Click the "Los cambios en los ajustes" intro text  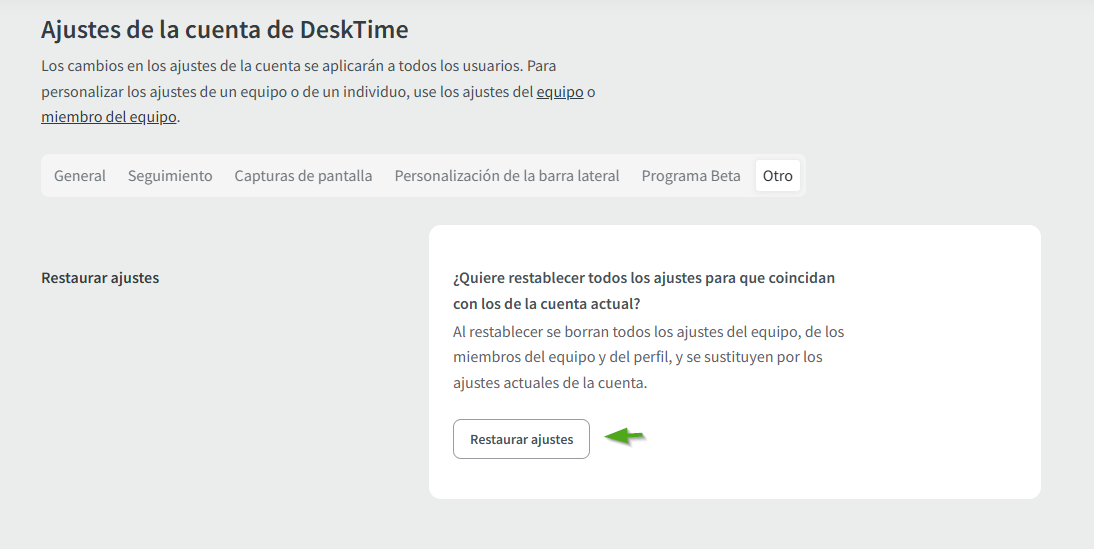pyautogui.click(x=297, y=67)
